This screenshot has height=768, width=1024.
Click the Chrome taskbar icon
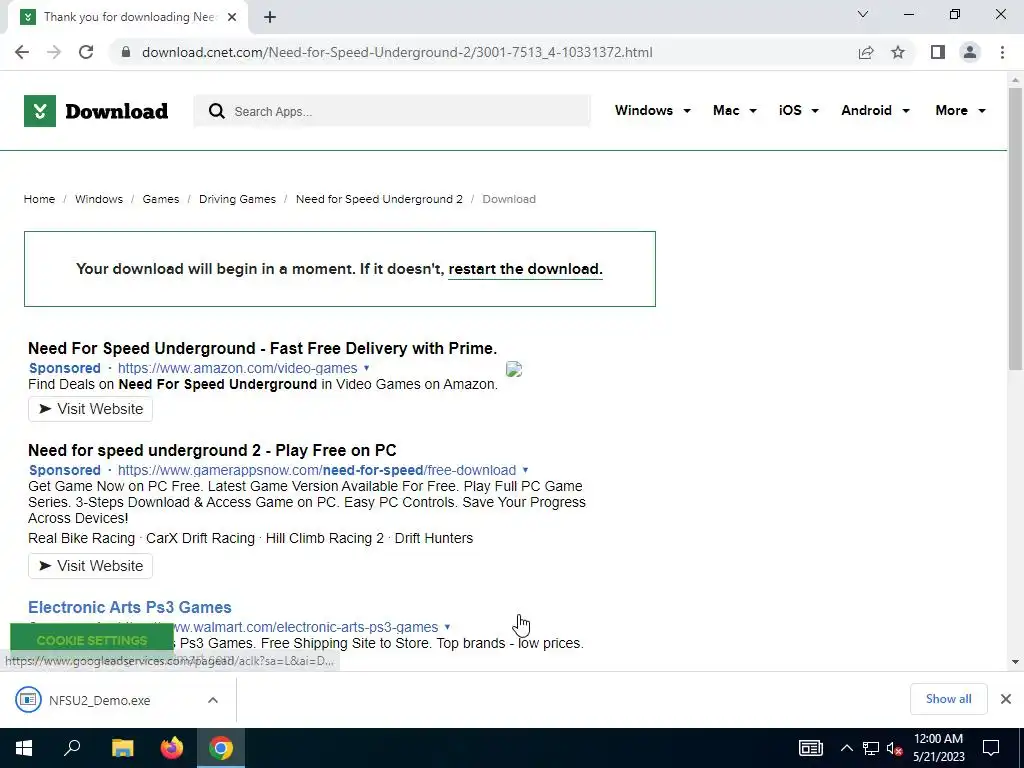click(221, 748)
